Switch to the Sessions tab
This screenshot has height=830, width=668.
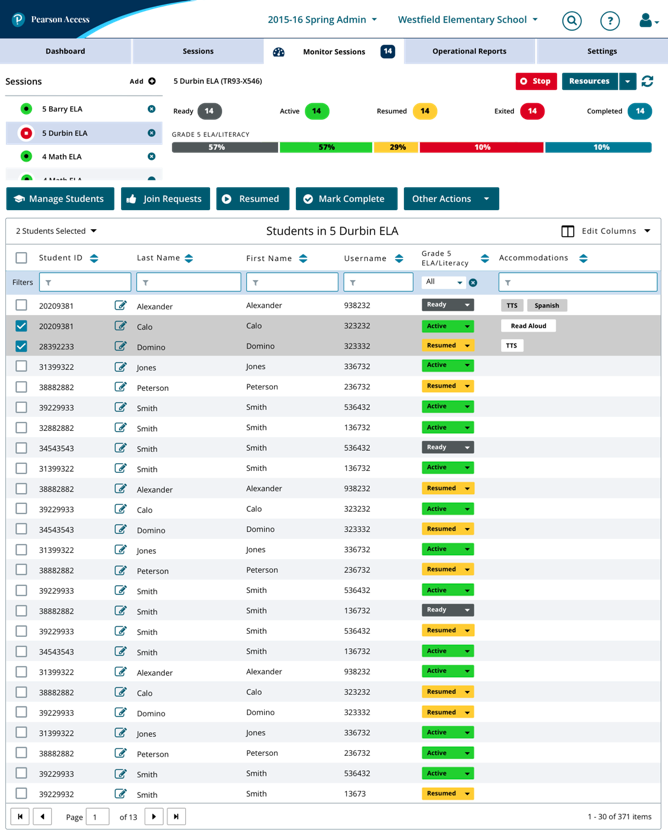198,51
